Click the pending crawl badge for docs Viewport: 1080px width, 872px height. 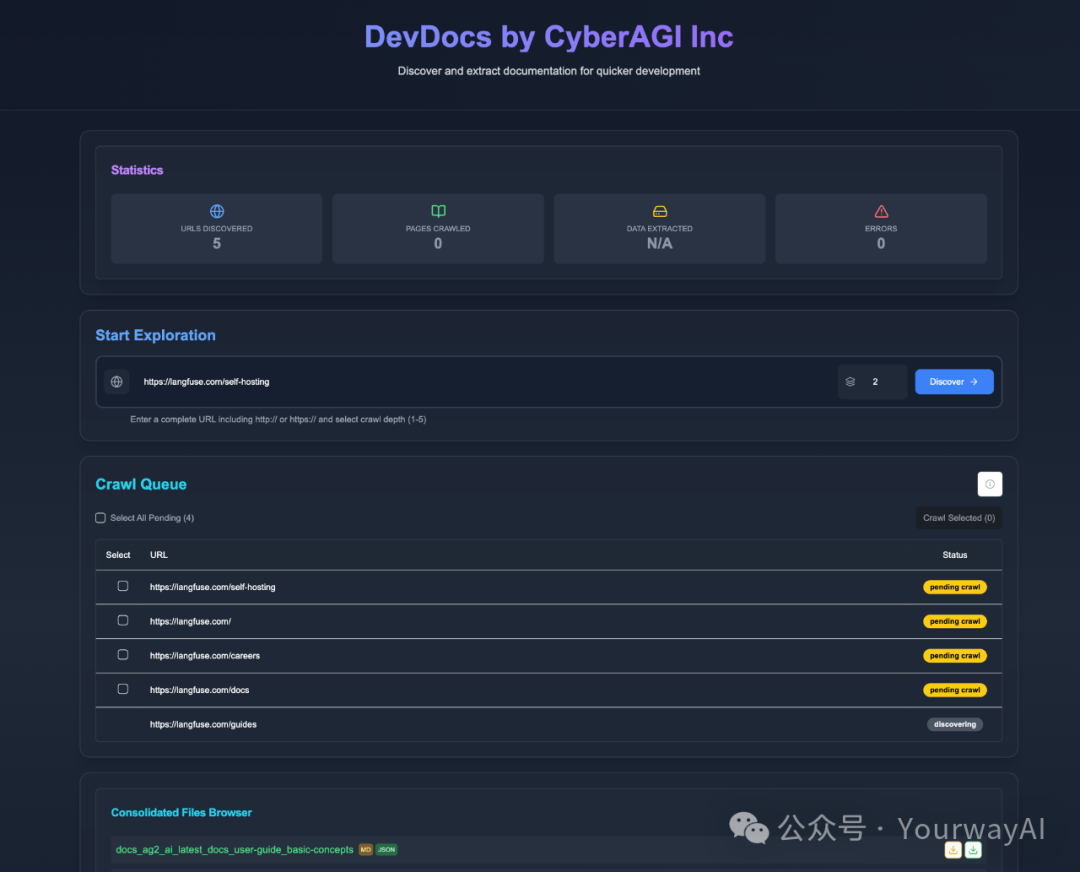tap(955, 690)
